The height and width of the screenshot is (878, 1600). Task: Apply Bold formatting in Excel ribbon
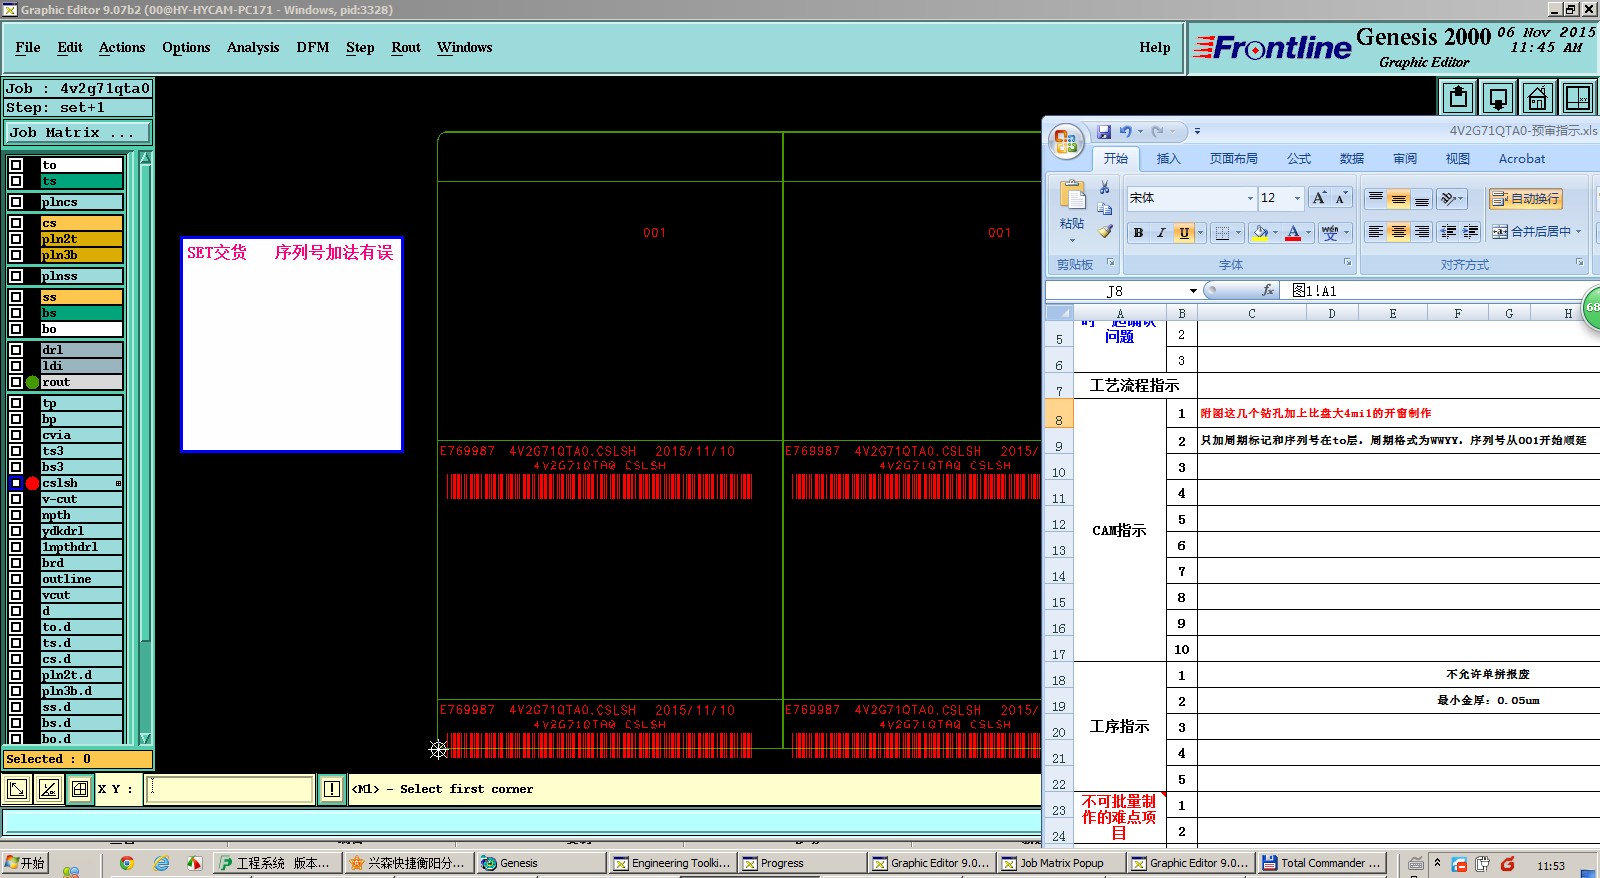[x=1138, y=233]
